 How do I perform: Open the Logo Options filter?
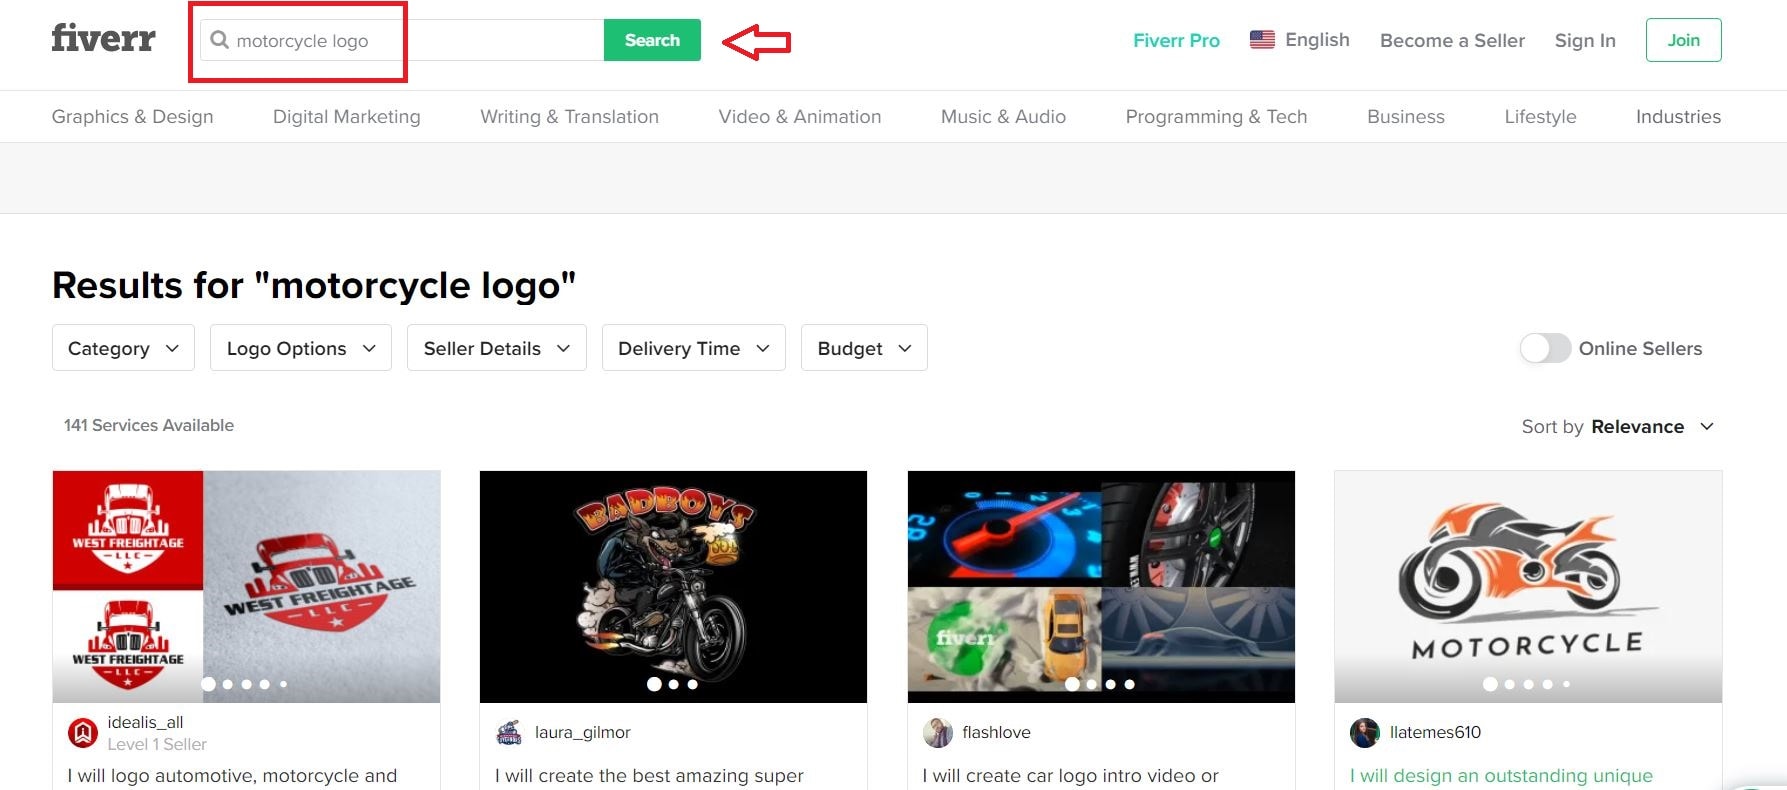(x=301, y=348)
